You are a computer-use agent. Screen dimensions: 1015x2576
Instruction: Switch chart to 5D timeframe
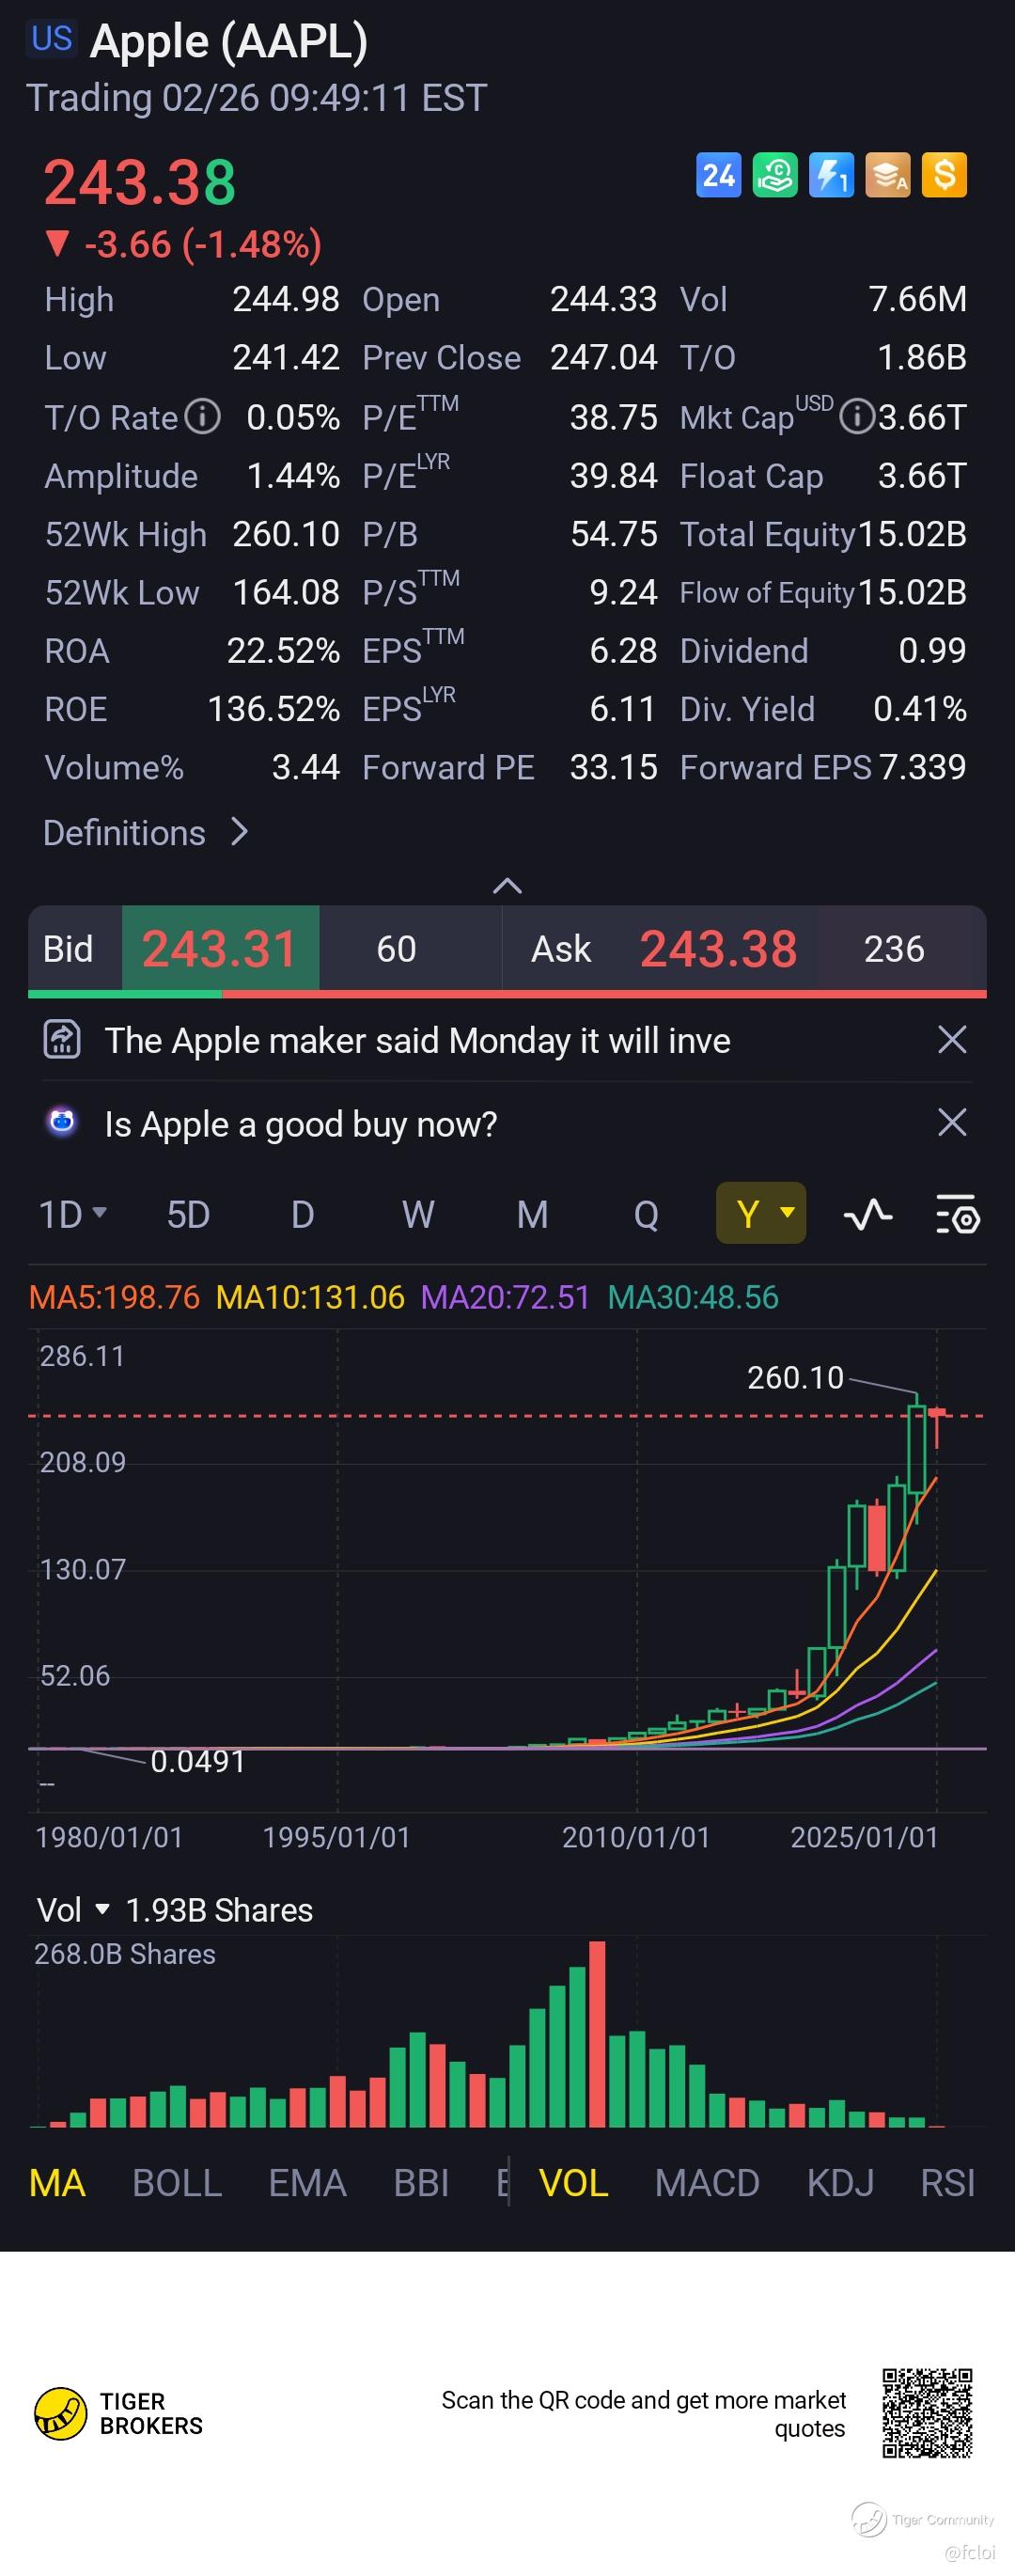click(188, 1215)
